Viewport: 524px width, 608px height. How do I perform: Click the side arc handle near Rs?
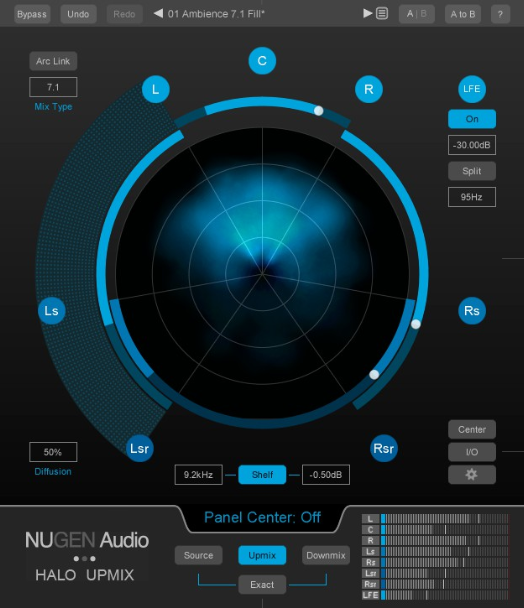pyautogui.click(x=415, y=324)
